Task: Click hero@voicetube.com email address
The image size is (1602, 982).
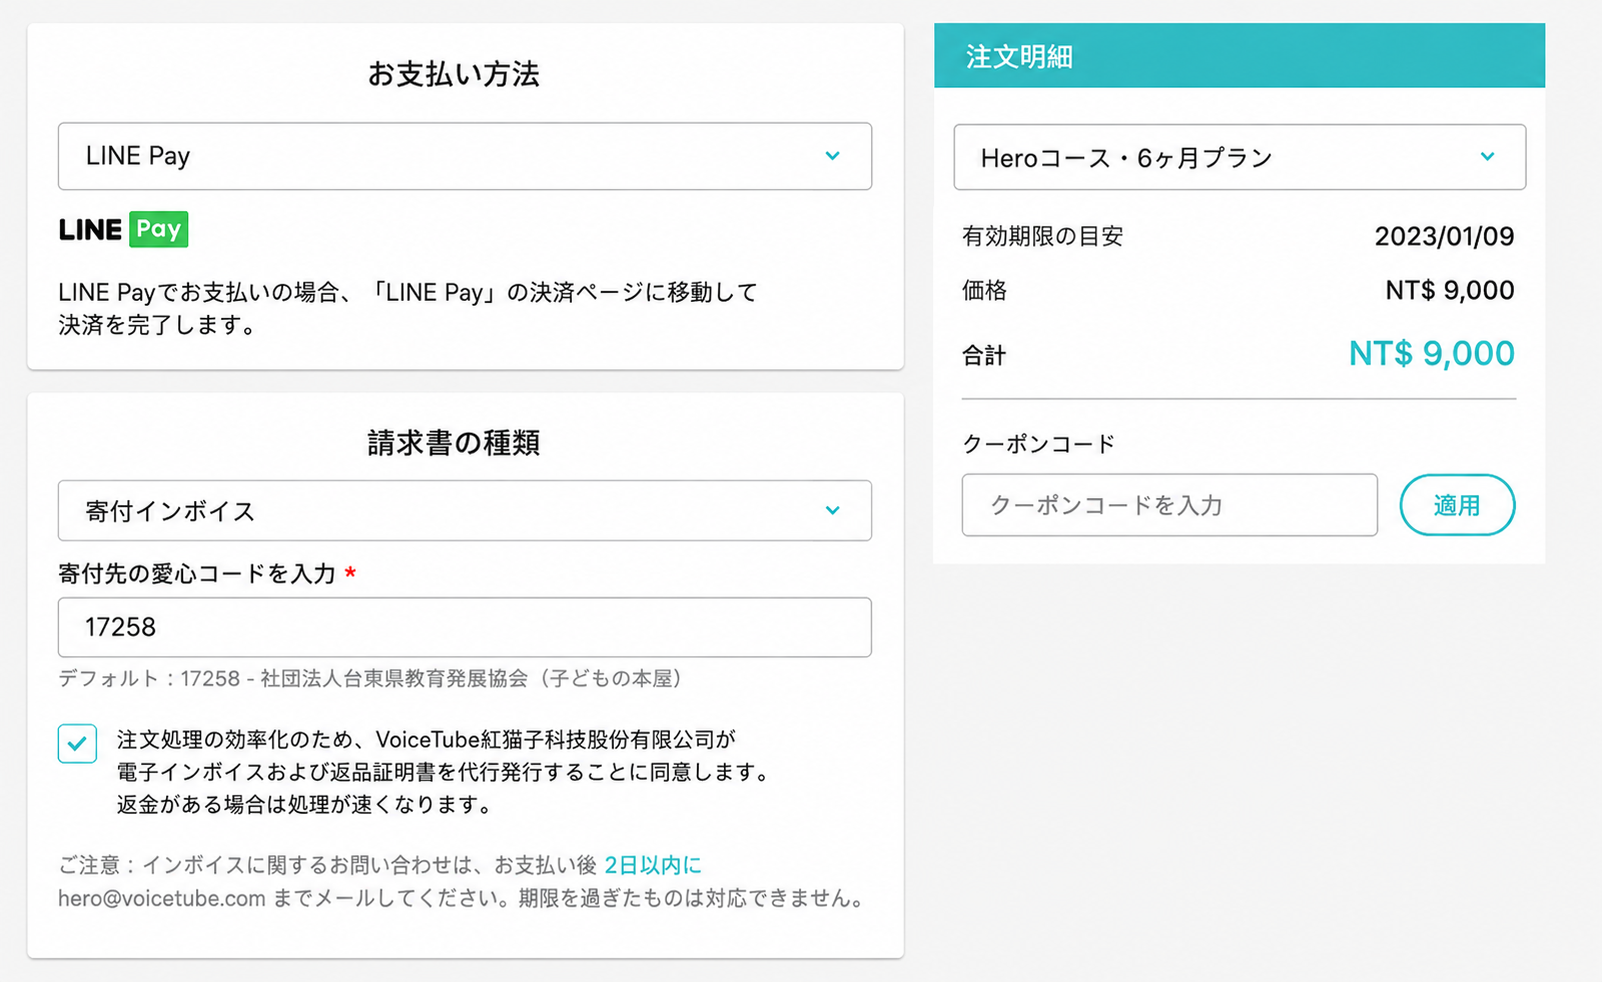Action: (162, 898)
